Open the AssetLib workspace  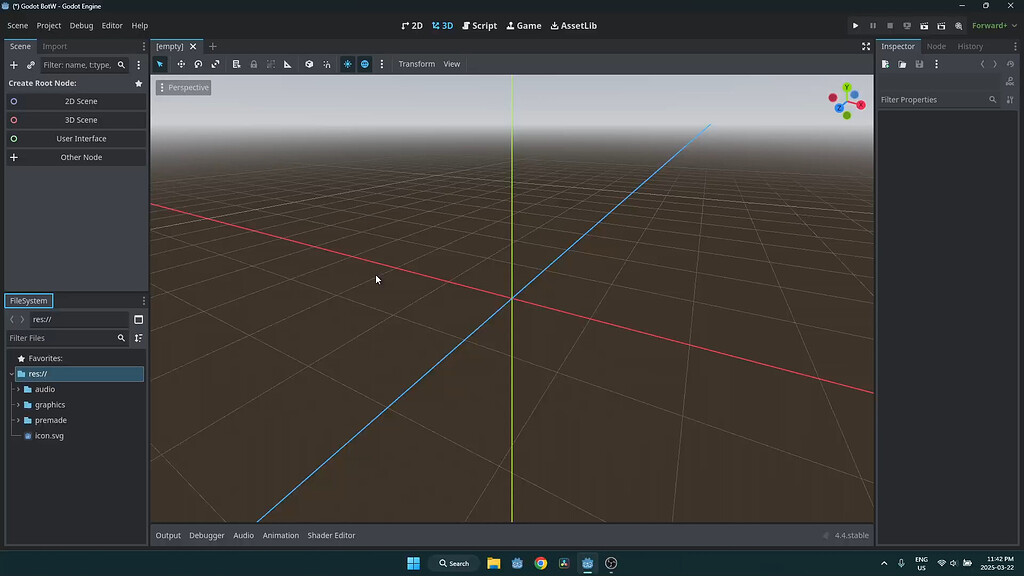(x=573, y=25)
